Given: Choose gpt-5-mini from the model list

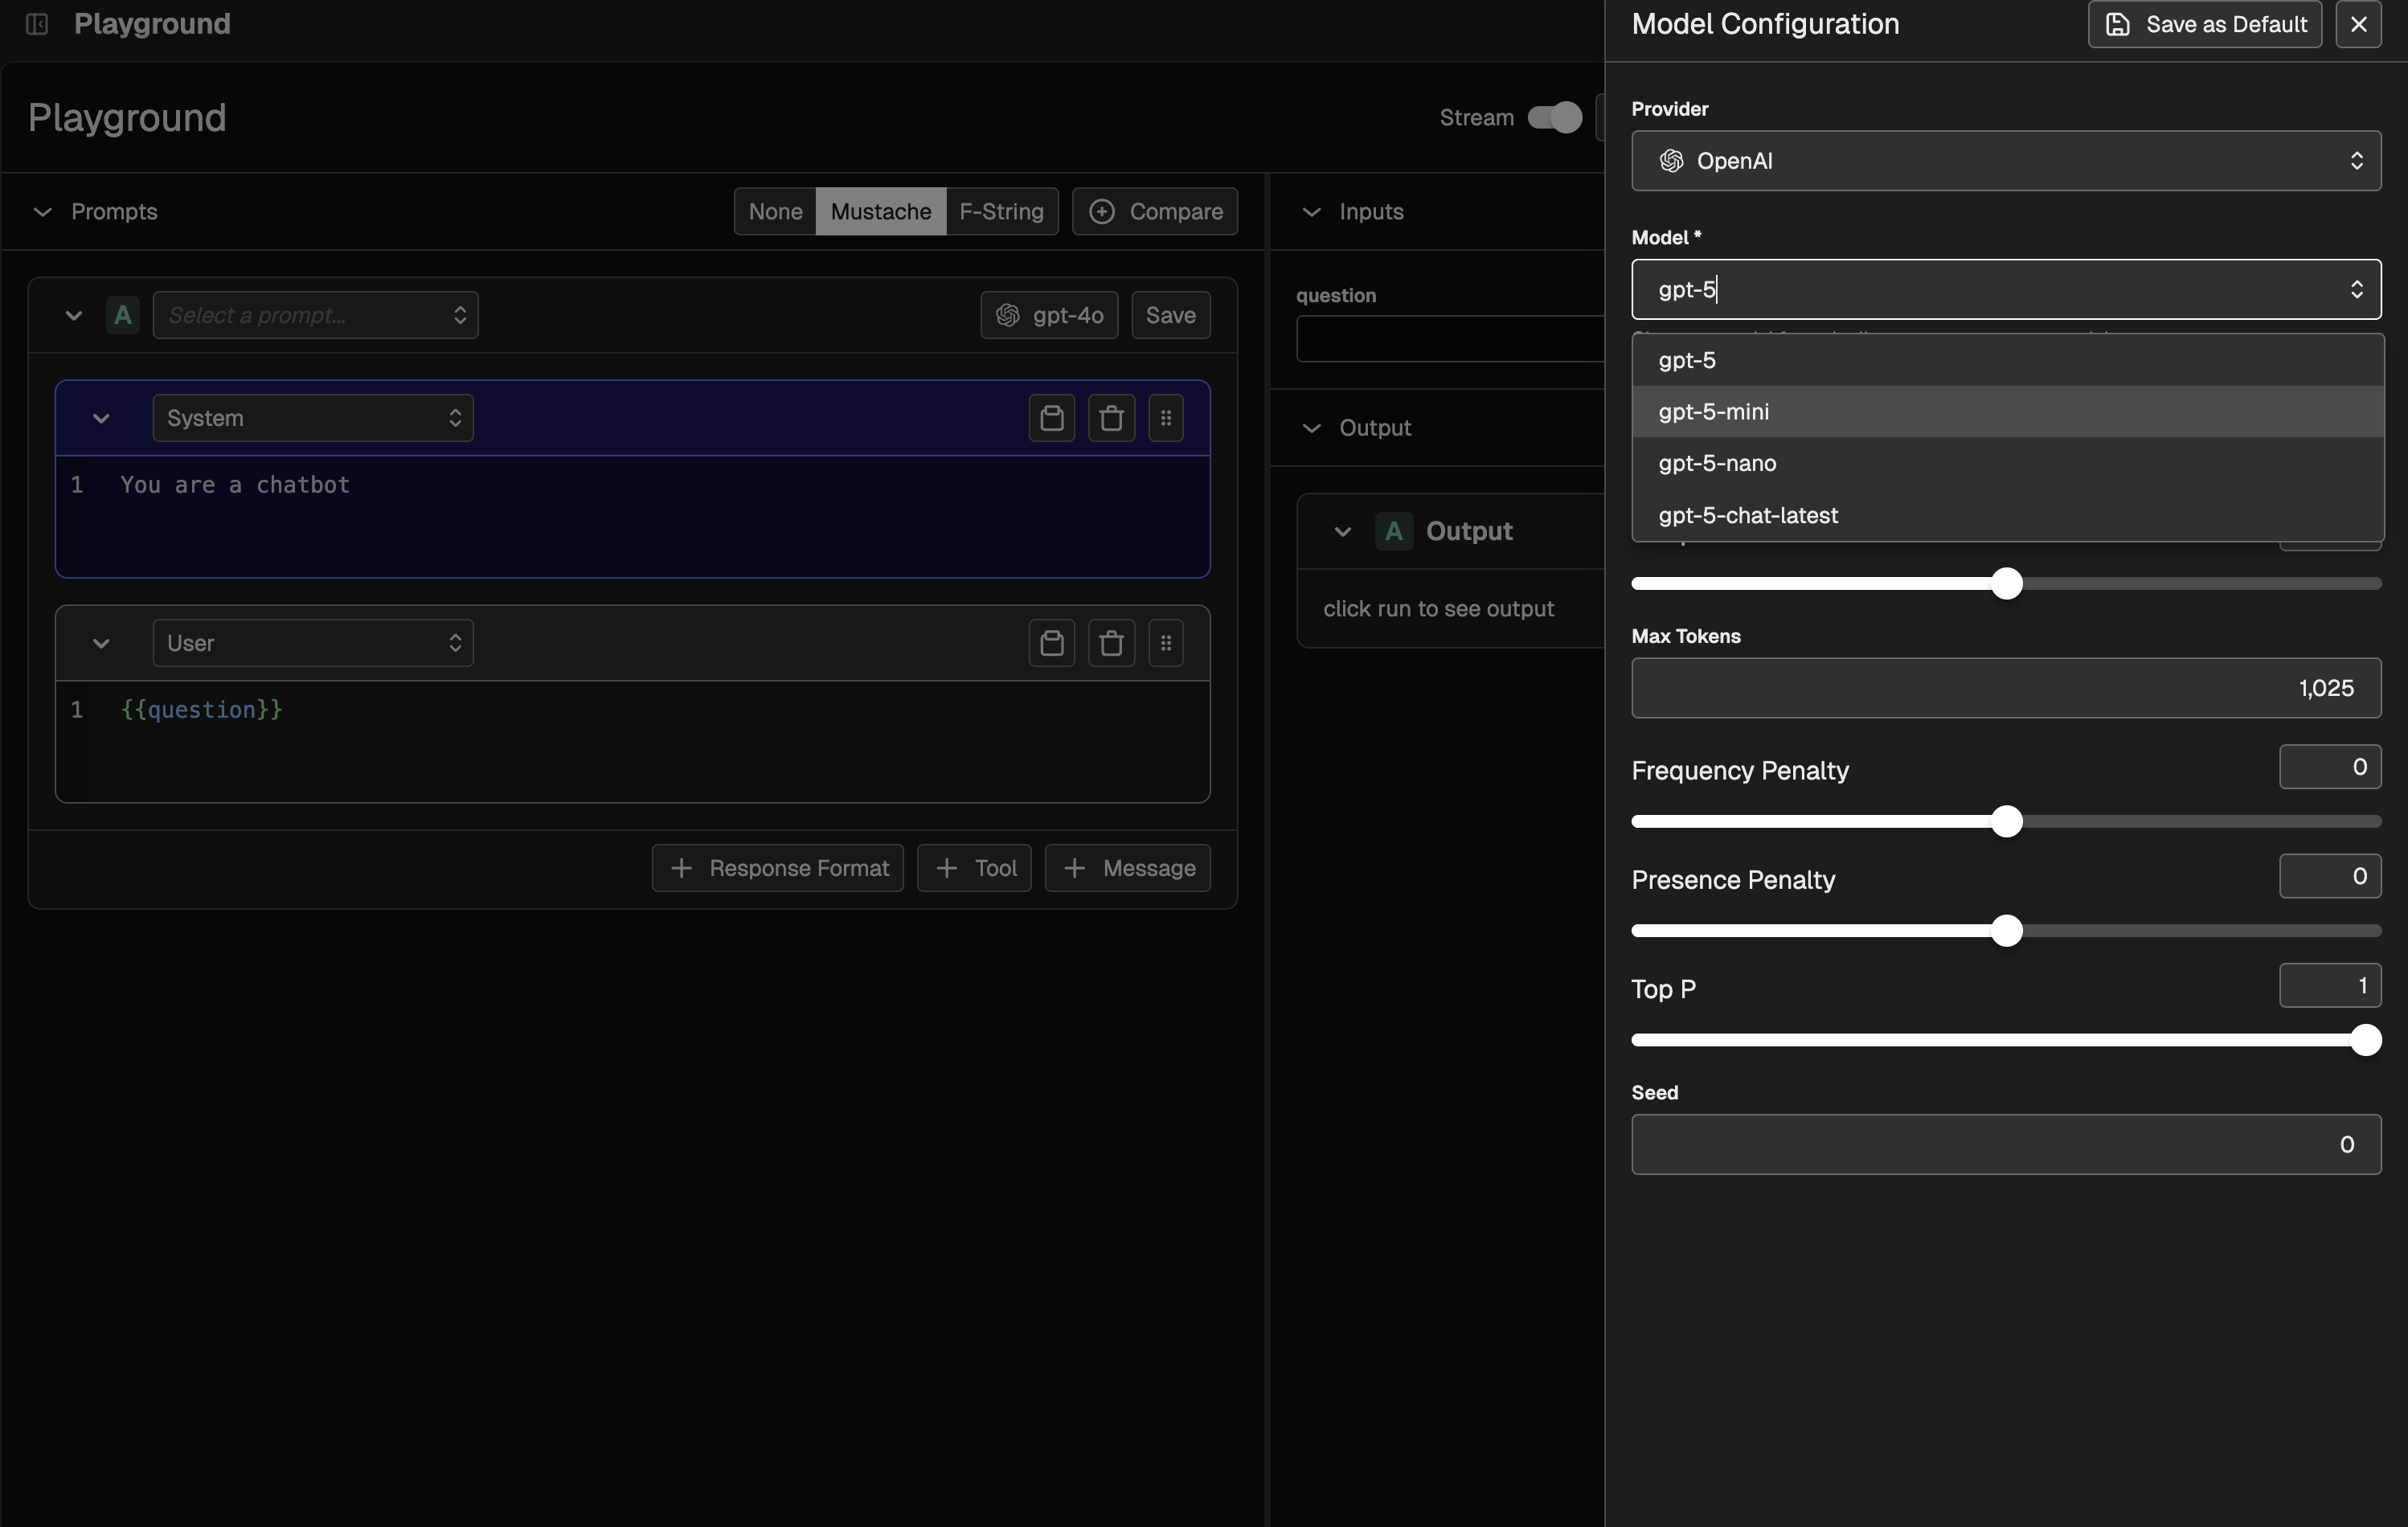Looking at the screenshot, I should (x=1713, y=412).
